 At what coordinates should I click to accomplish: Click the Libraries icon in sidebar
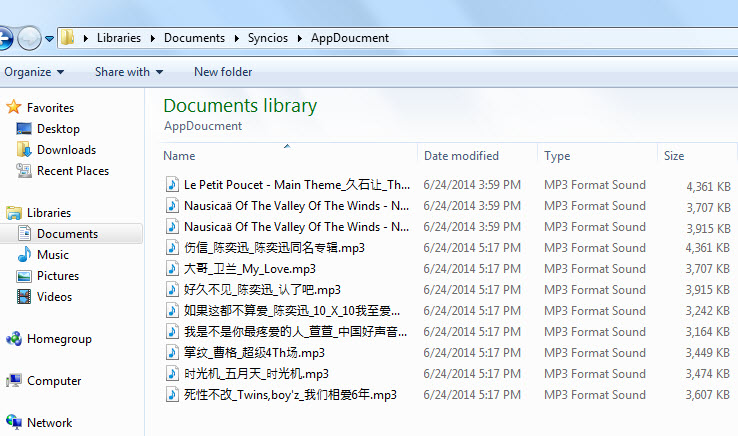(x=14, y=213)
